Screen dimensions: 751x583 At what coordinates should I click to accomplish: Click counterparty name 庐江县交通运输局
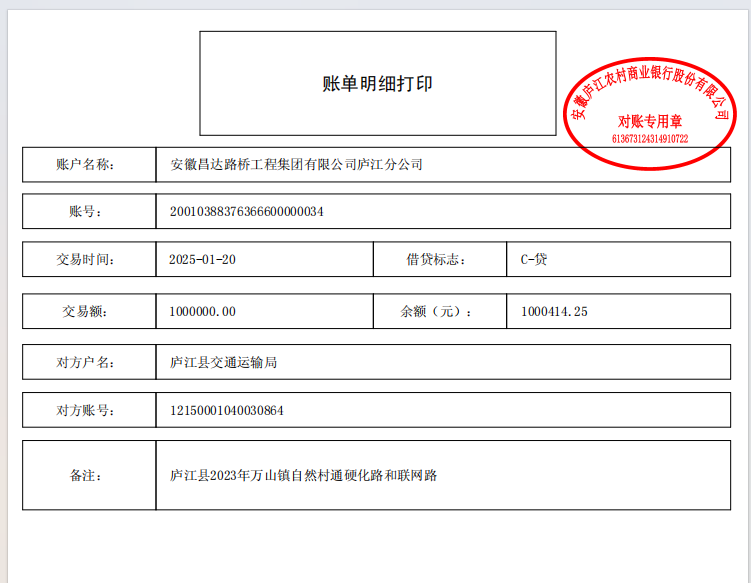(x=223, y=362)
